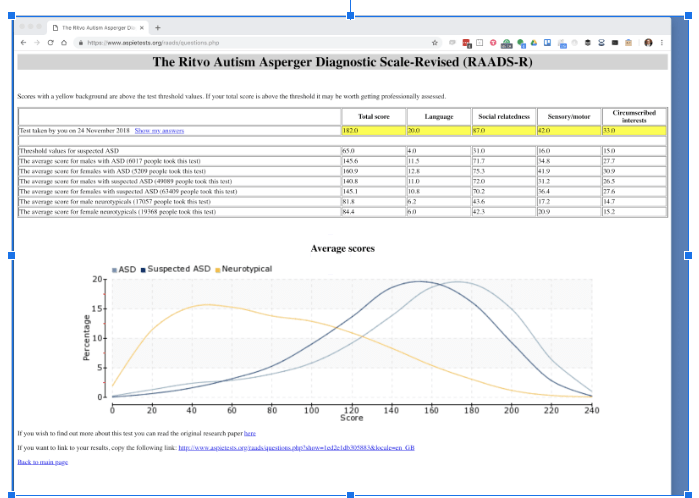The height and width of the screenshot is (498, 699).
Task: Click the dark stacked-layers extension icon
Action: tap(588, 43)
